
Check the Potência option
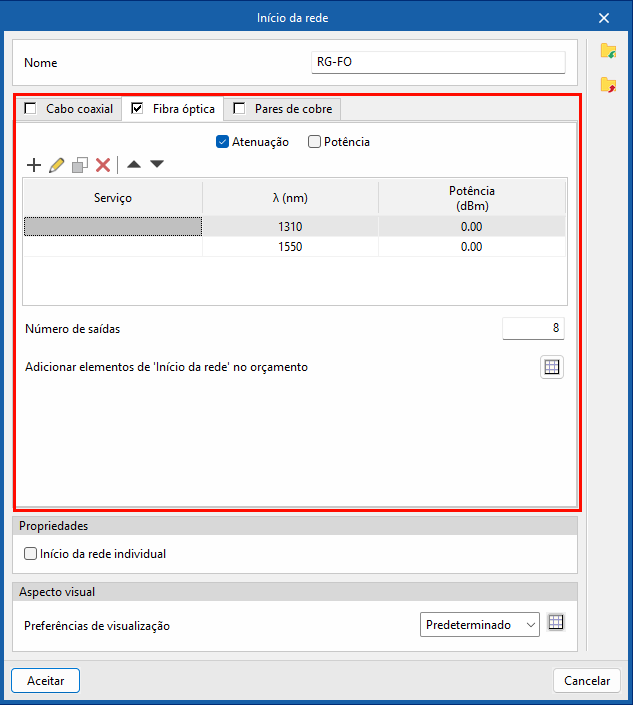tap(314, 142)
